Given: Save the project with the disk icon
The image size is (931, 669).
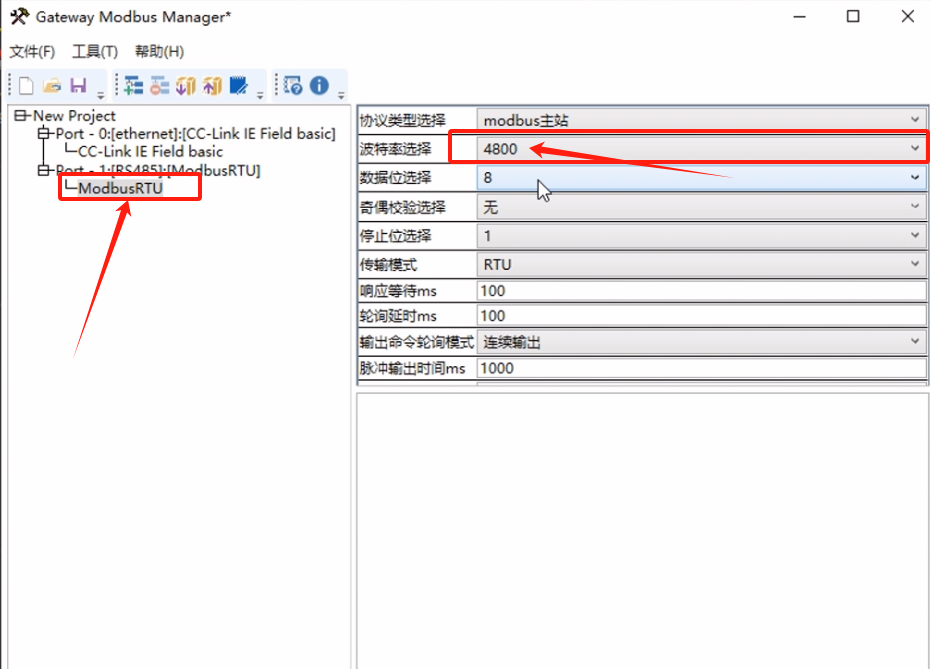Looking at the screenshot, I should point(79,85).
